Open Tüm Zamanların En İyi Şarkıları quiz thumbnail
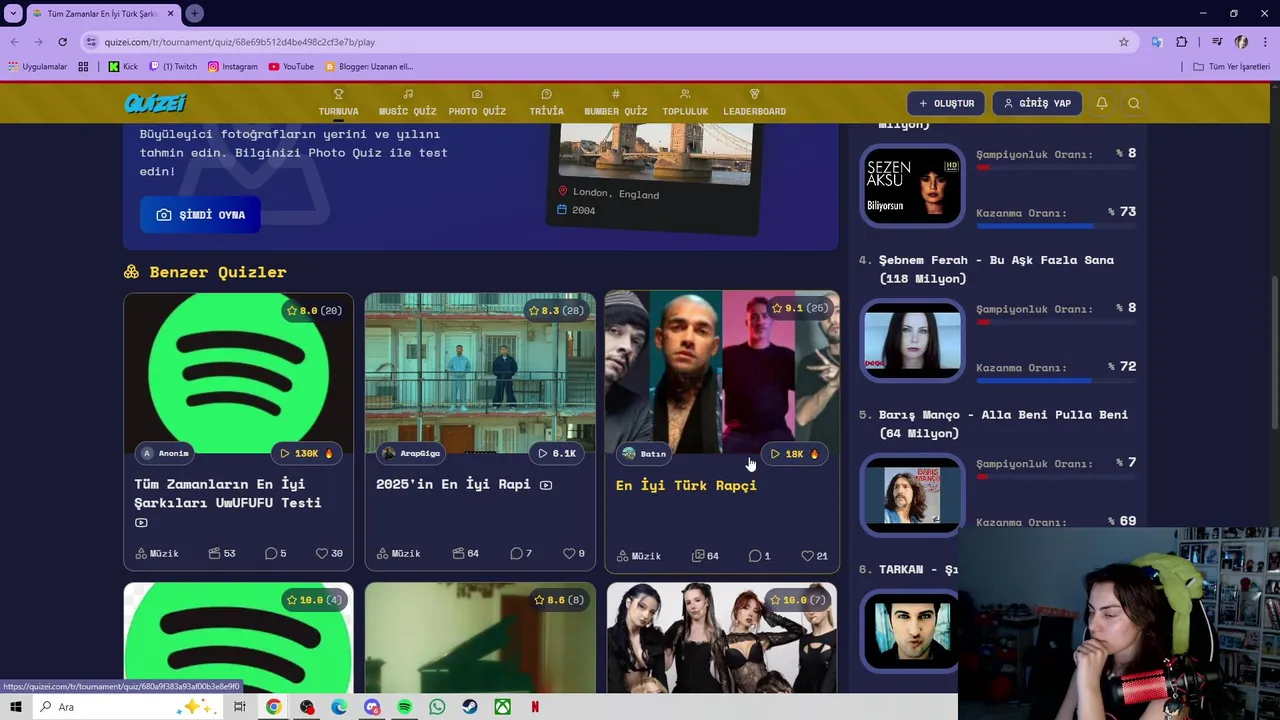 [x=238, y=372]
